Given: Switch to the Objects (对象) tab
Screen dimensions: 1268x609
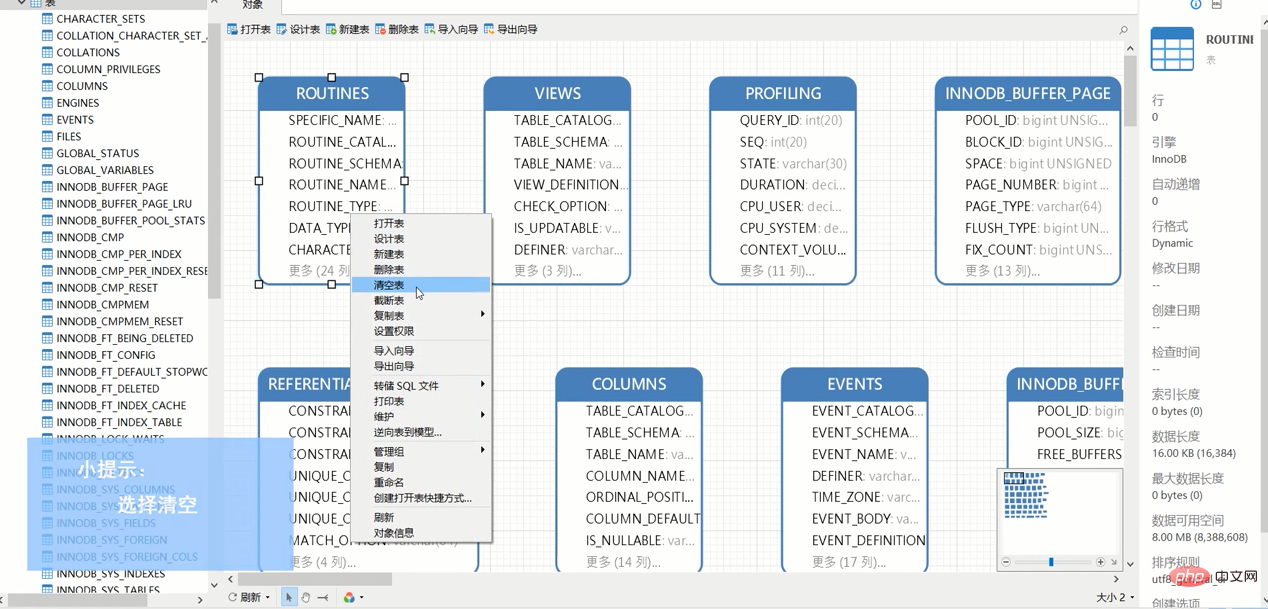Looking at the screenshot, I should pos(253,5).
